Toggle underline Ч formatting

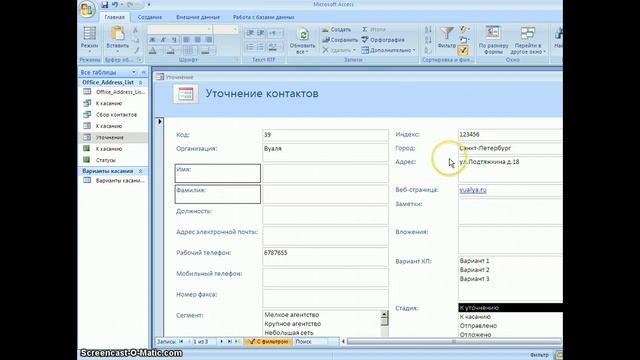pos(173,40)
